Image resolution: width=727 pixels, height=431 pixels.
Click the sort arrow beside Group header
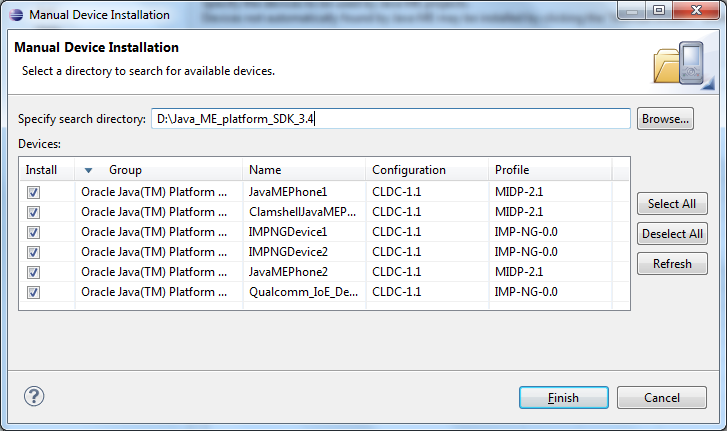[x=89, y=170]
